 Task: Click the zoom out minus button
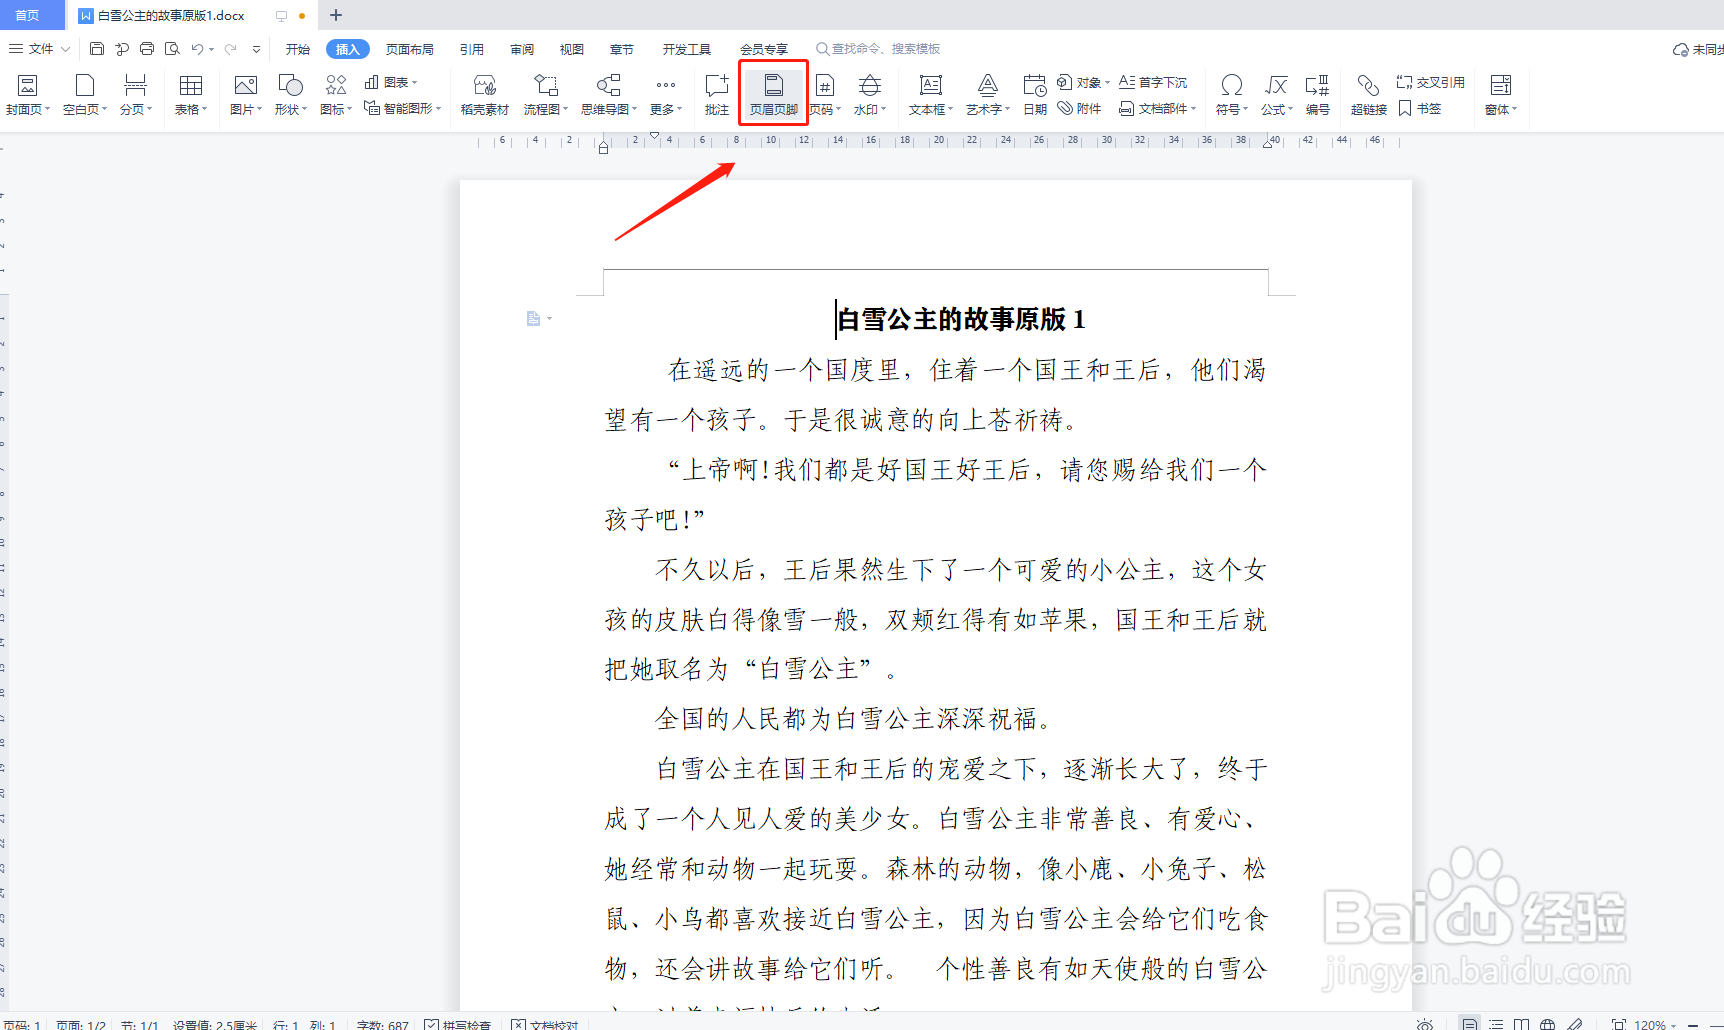(x=1692, y=1024)
